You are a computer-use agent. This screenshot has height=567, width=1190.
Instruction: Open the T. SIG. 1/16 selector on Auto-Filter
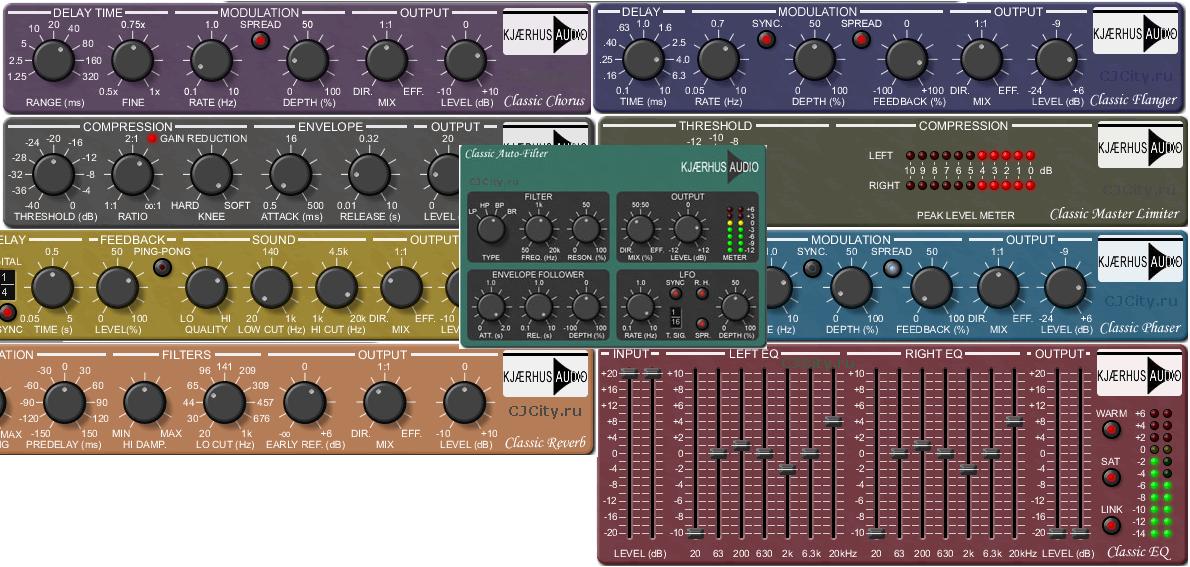(x=675, y=317)
